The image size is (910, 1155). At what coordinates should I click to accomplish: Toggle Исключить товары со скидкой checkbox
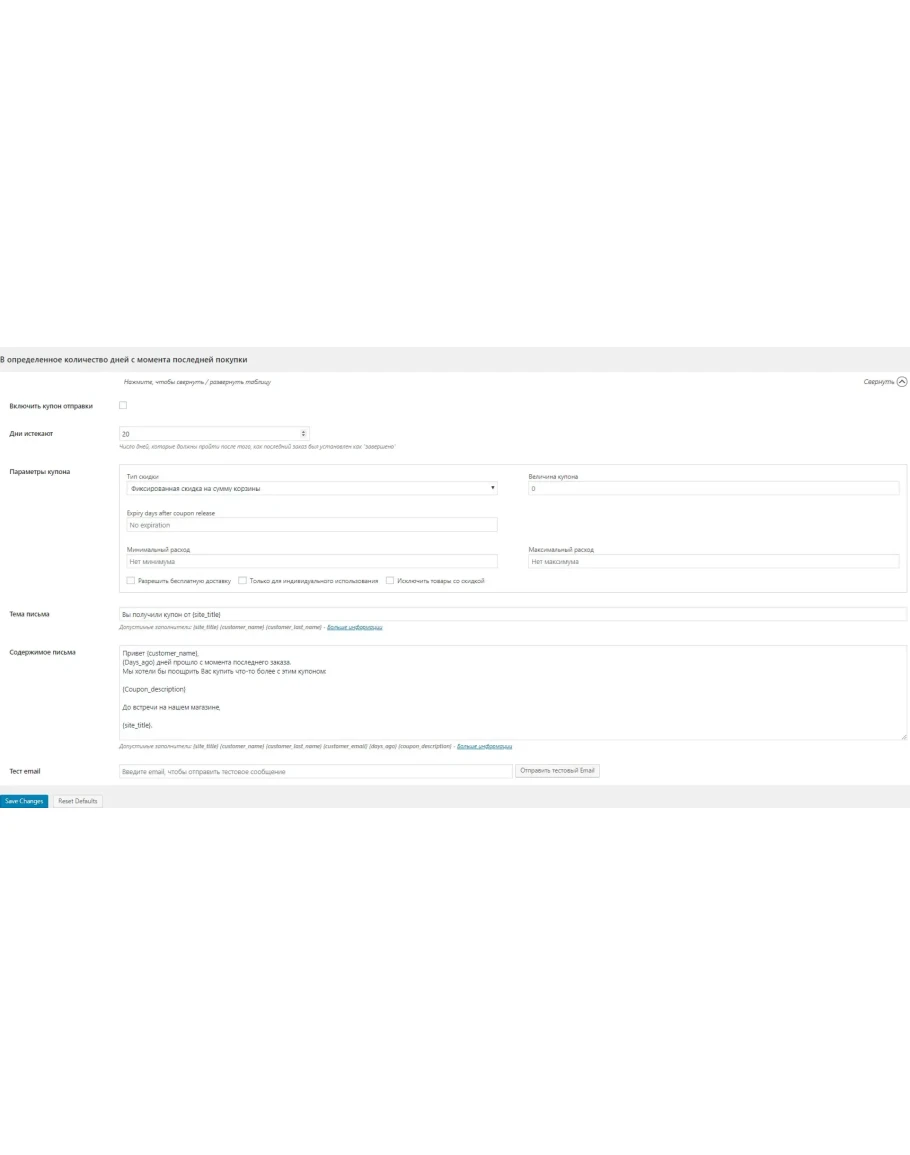[390, 580]
